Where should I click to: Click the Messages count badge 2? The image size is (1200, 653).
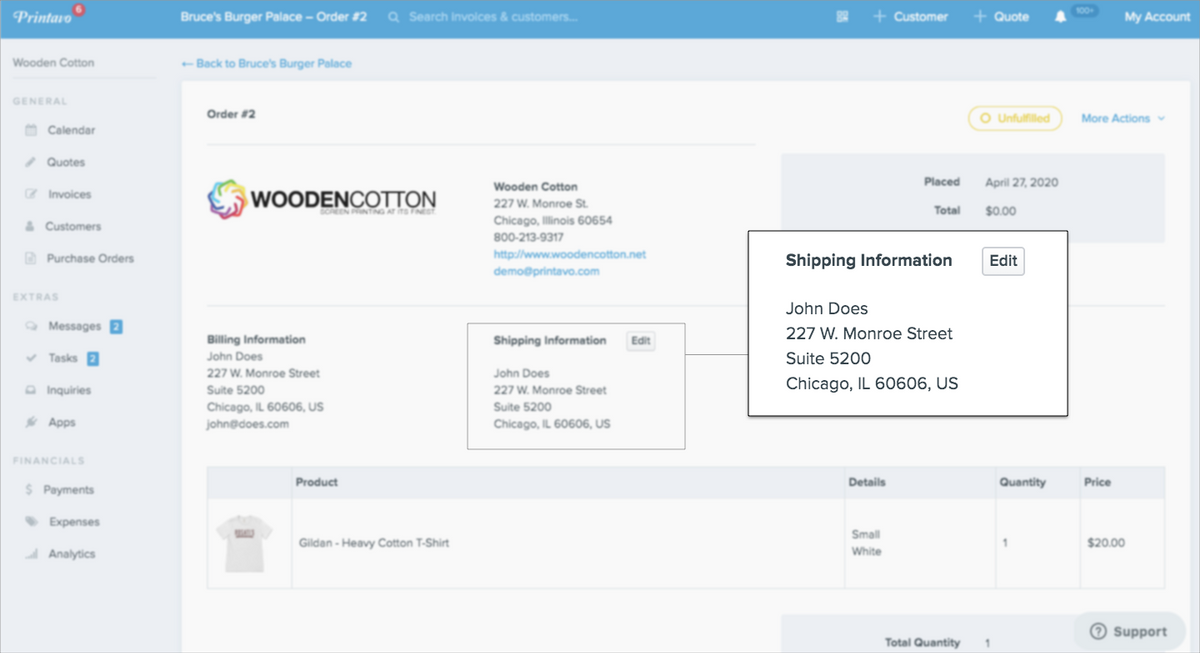(116, 326)
